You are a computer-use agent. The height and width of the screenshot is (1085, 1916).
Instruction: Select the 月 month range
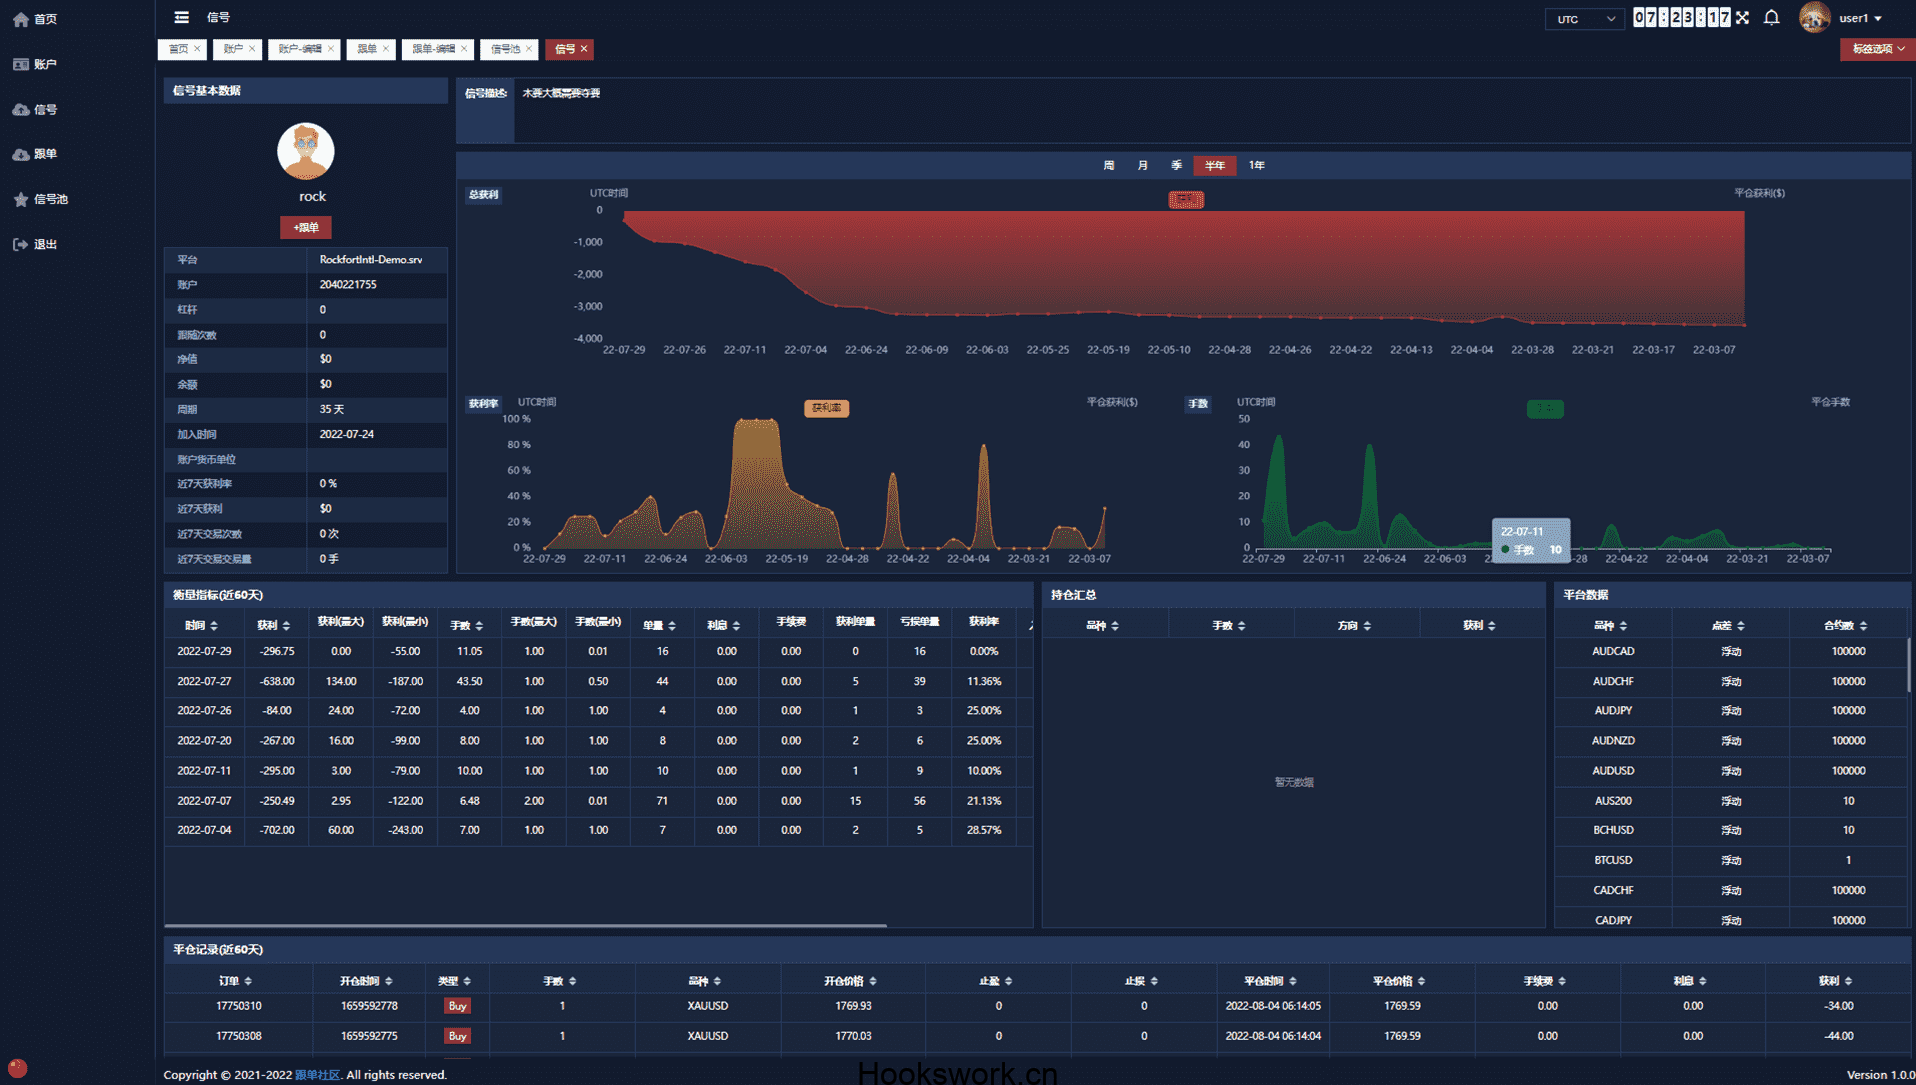[x=1143, y=166]
